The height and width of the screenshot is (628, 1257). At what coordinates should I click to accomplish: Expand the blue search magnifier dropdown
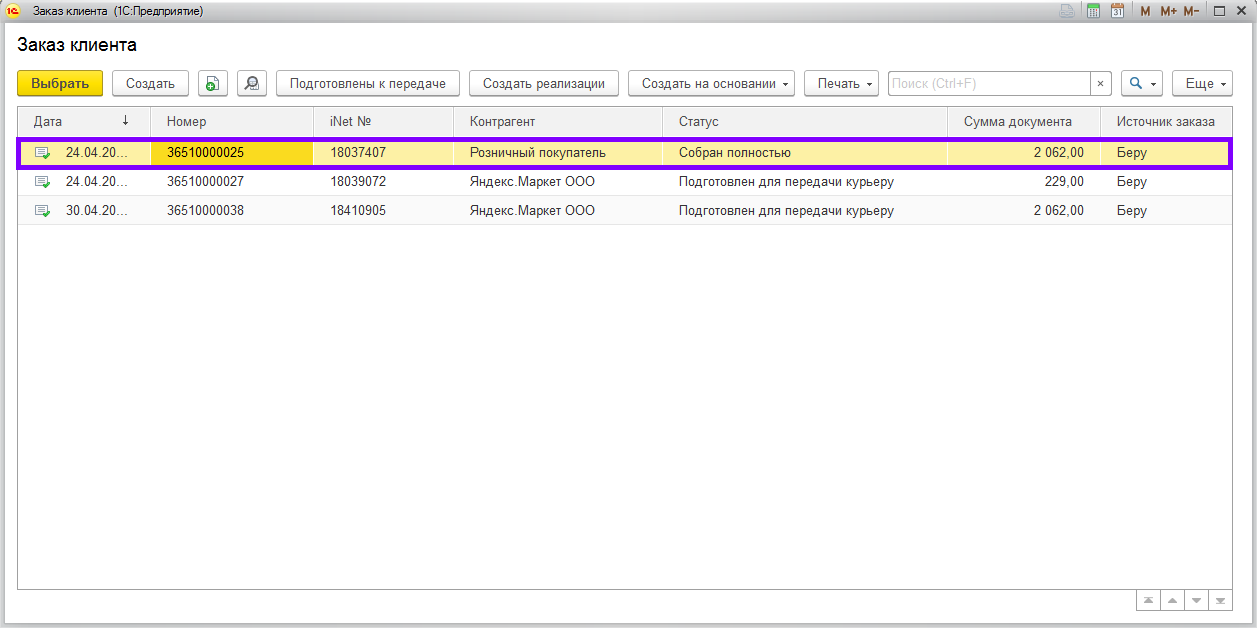point(1142,84)
